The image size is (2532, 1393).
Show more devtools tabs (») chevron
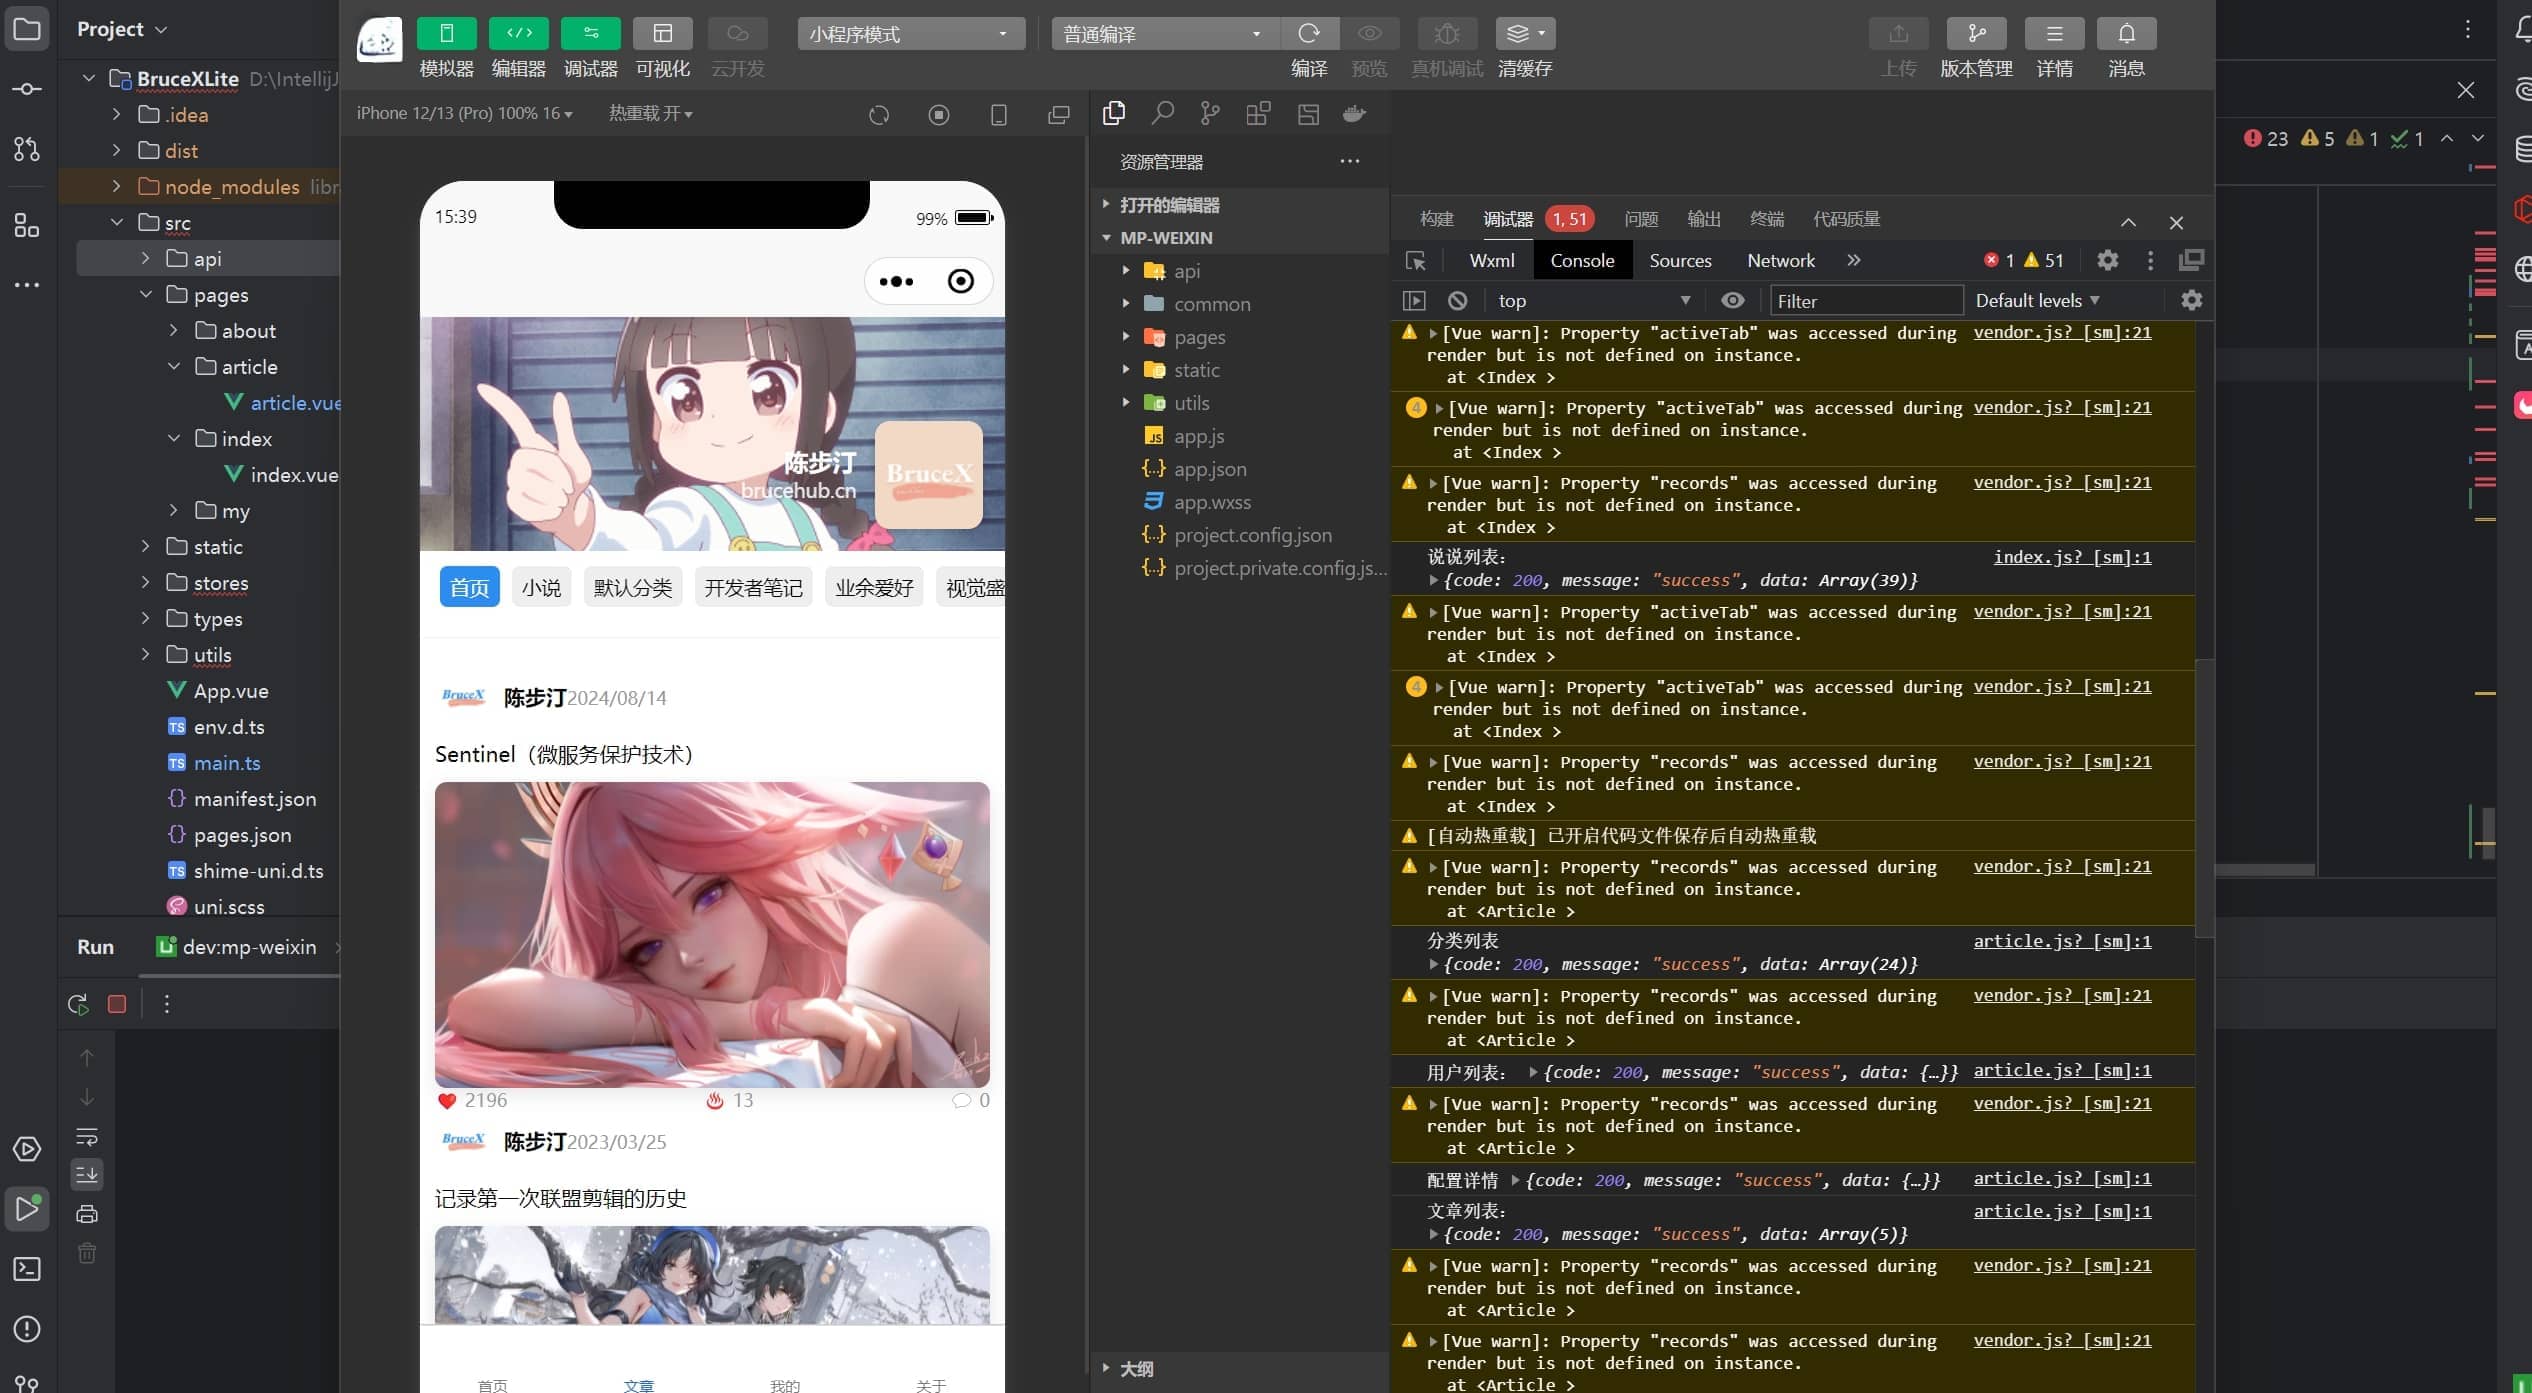point(1853,261)
